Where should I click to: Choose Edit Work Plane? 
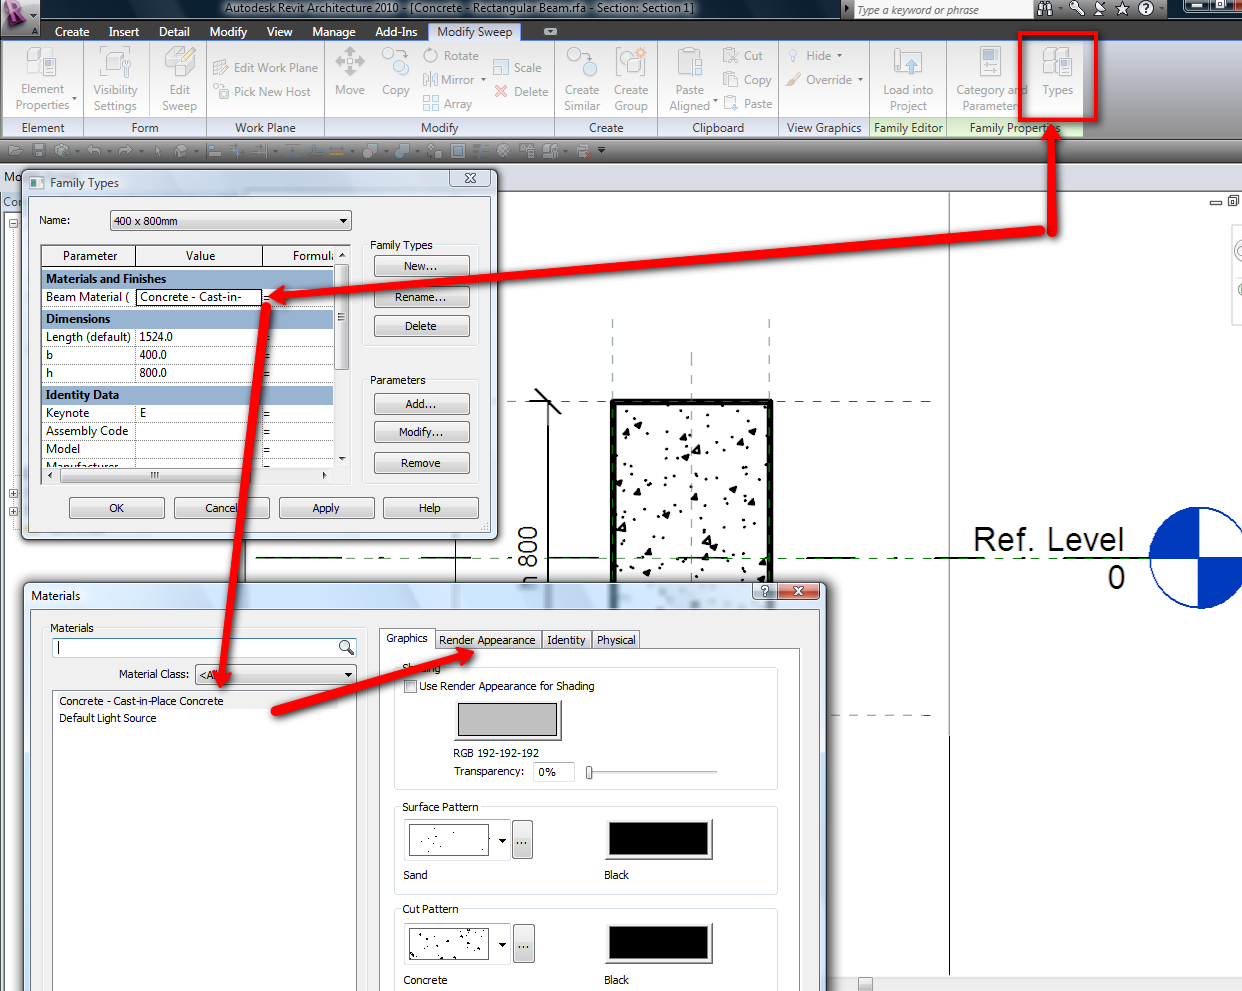pyautogui.click(x=265, y=68)
